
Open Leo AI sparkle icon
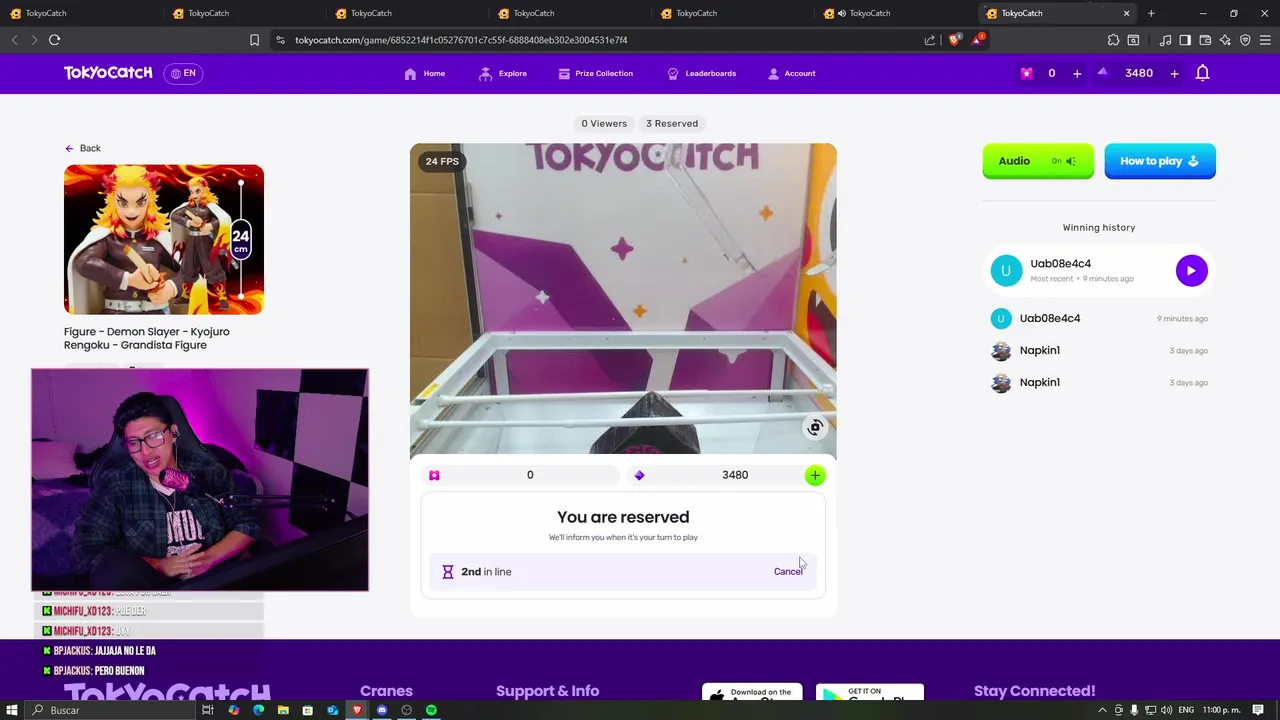[1225, 40]
